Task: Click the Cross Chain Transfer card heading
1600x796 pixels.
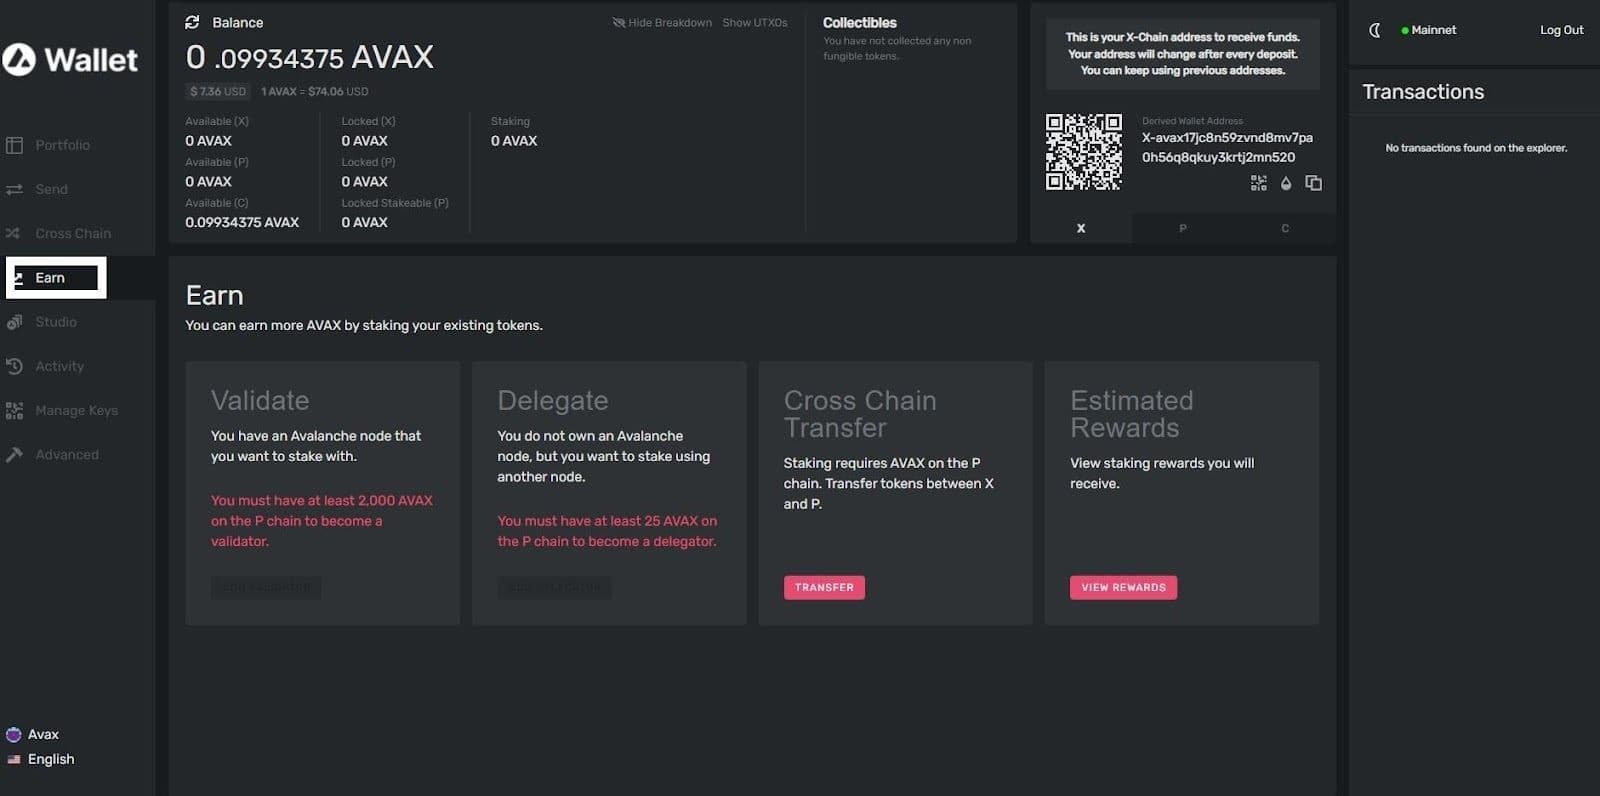Action: pyautogui.click(x=860, y=414)
